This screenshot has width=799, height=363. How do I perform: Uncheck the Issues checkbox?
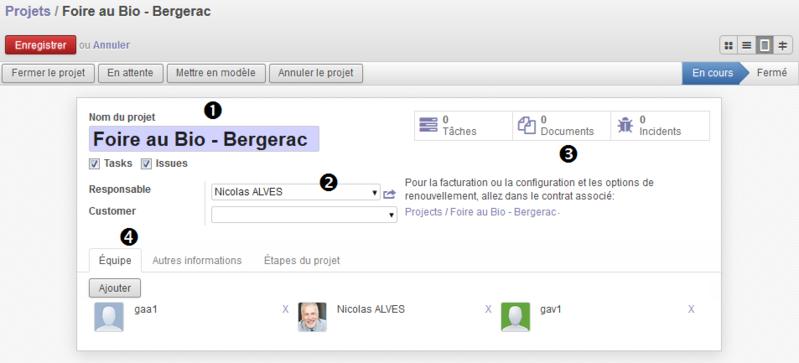click(x=146, y=164)
